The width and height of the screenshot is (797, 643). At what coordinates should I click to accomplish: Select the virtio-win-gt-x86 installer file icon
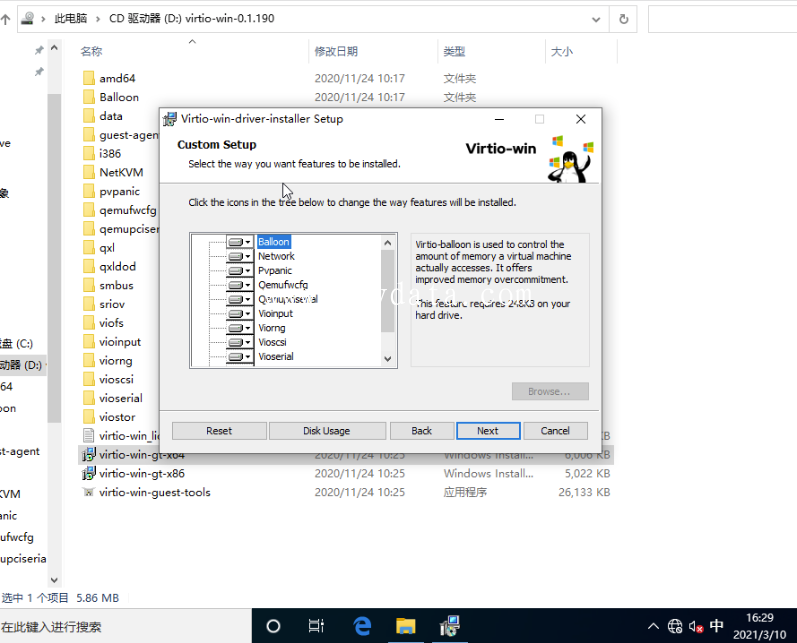(x=89, y=473)
